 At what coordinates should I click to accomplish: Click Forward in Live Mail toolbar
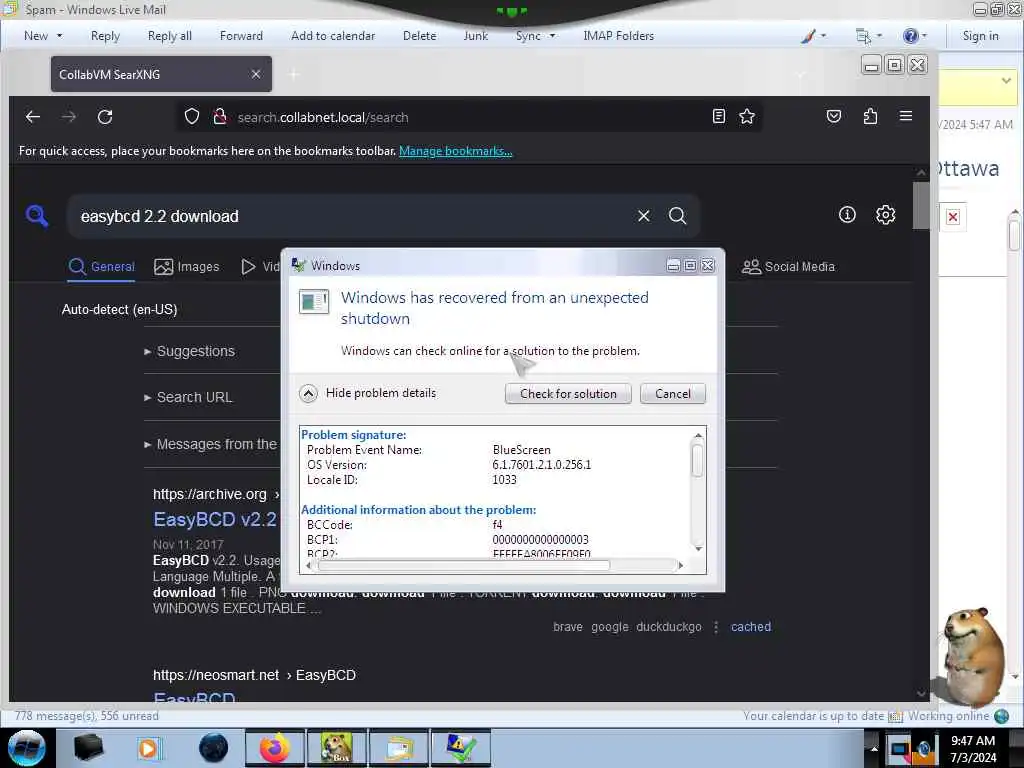pyautogui.click(x=241, y=36)
